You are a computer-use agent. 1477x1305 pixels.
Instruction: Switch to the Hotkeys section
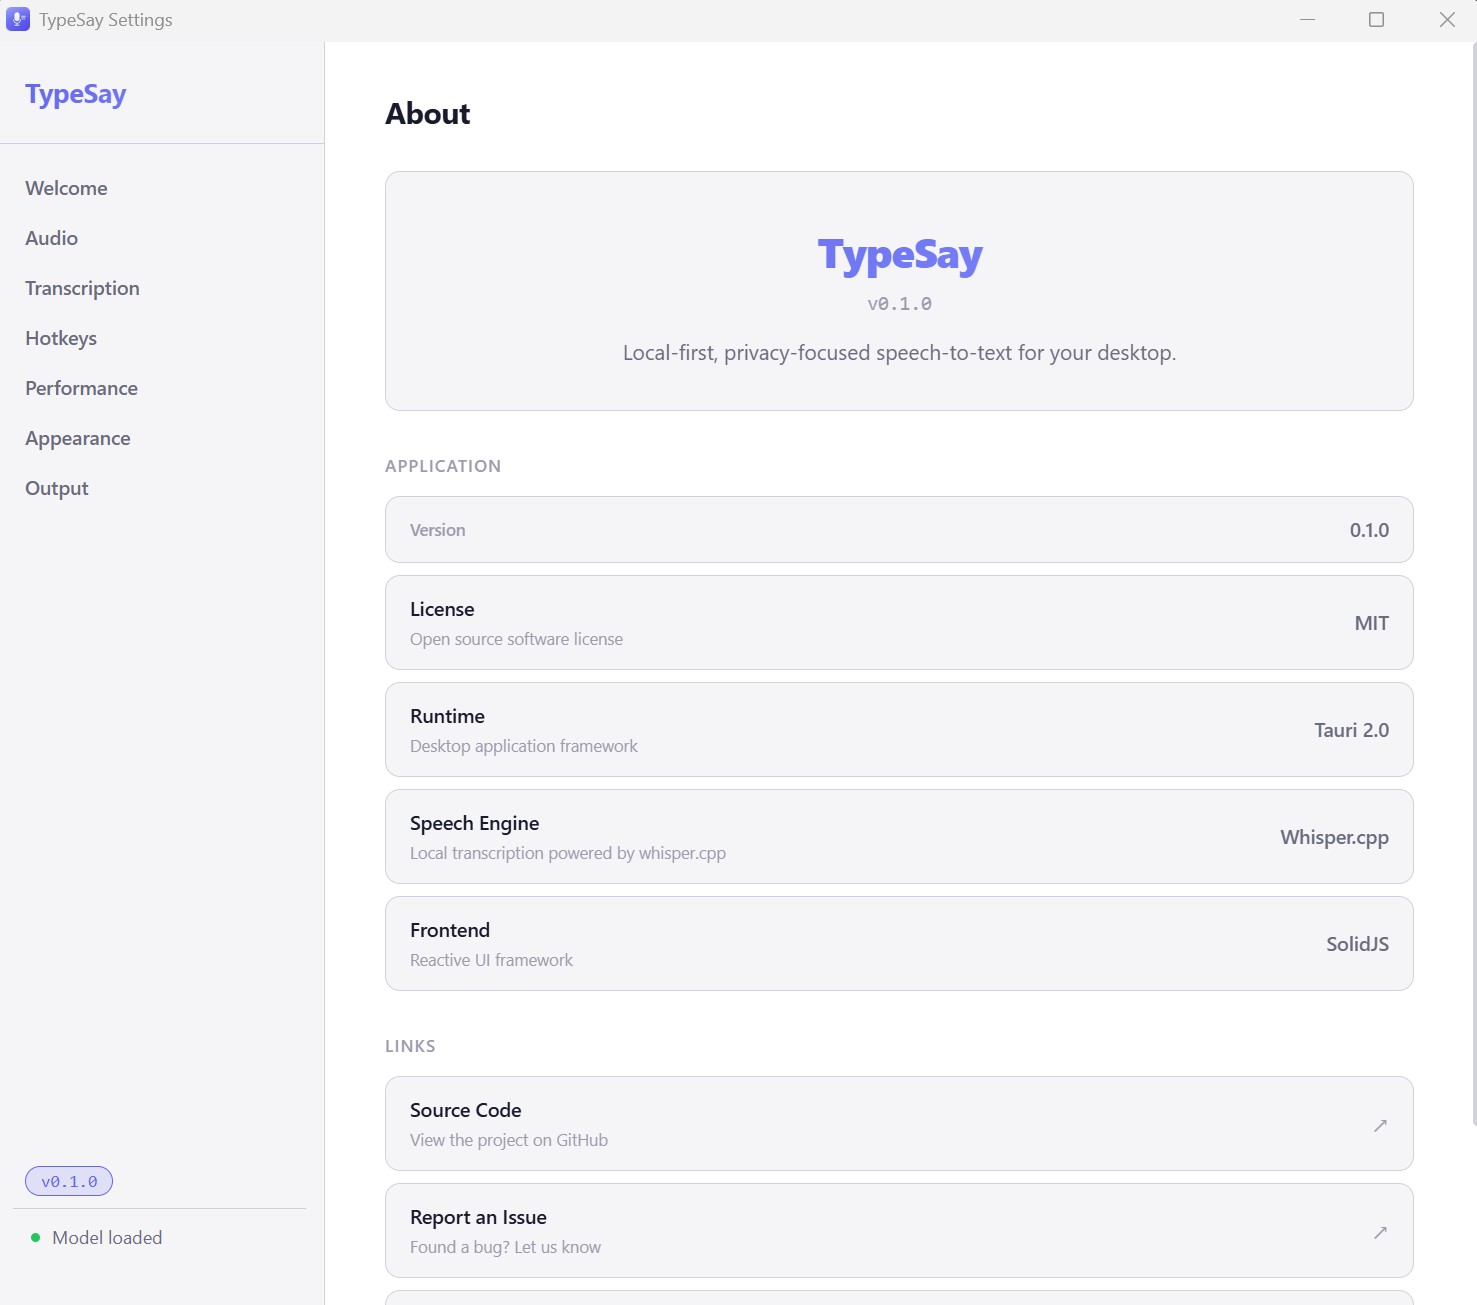(61, 338)
